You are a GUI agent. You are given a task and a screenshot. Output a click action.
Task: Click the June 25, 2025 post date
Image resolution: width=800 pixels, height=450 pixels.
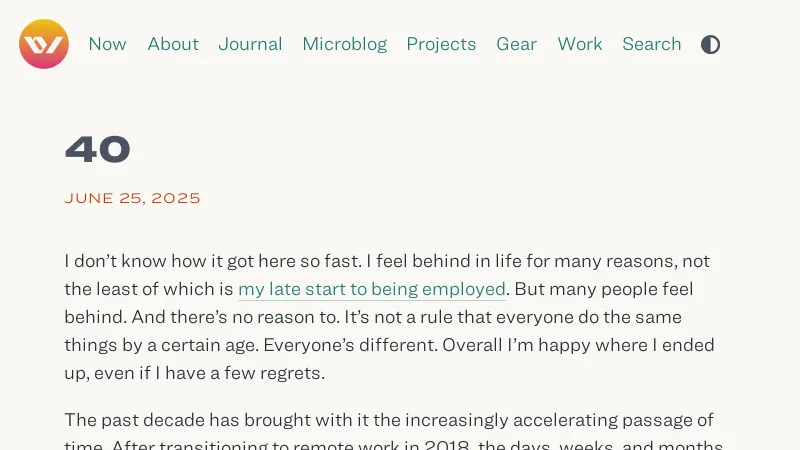tap(132, 198)
